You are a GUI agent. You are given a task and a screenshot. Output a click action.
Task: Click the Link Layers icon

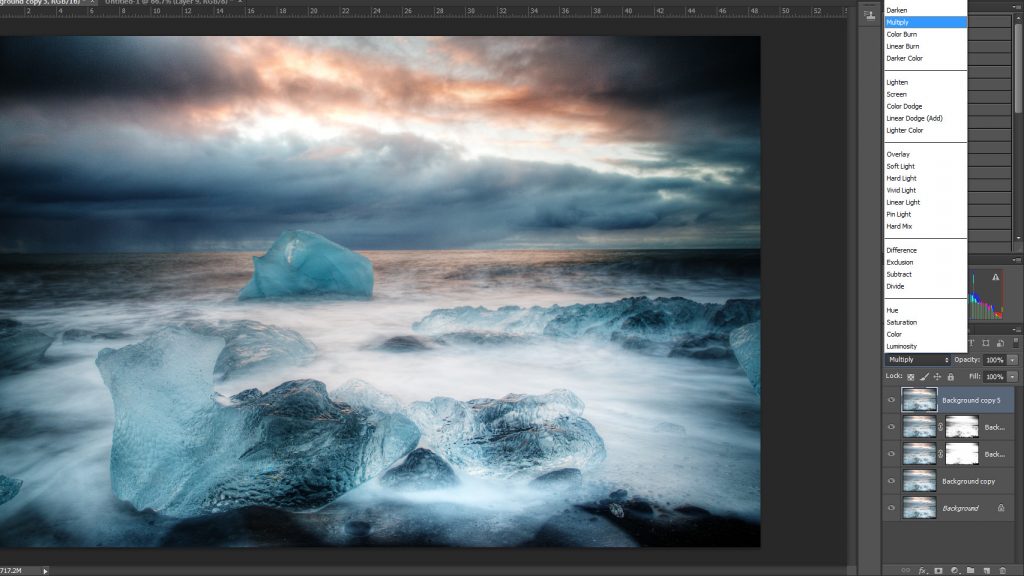point(906,570)
